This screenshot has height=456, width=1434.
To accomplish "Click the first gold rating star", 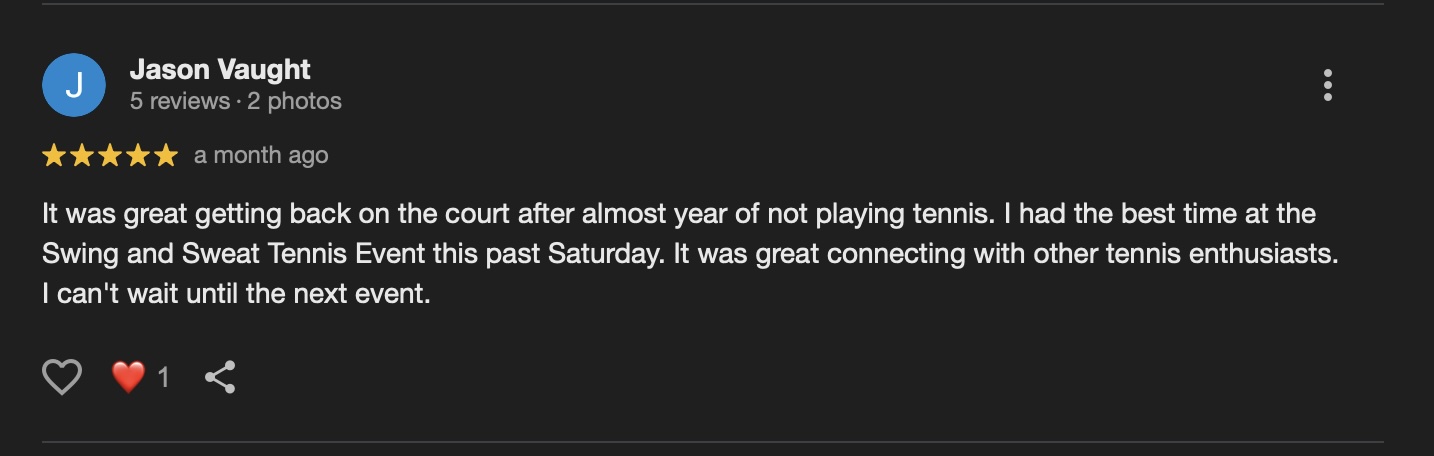I will coord(54,156).
